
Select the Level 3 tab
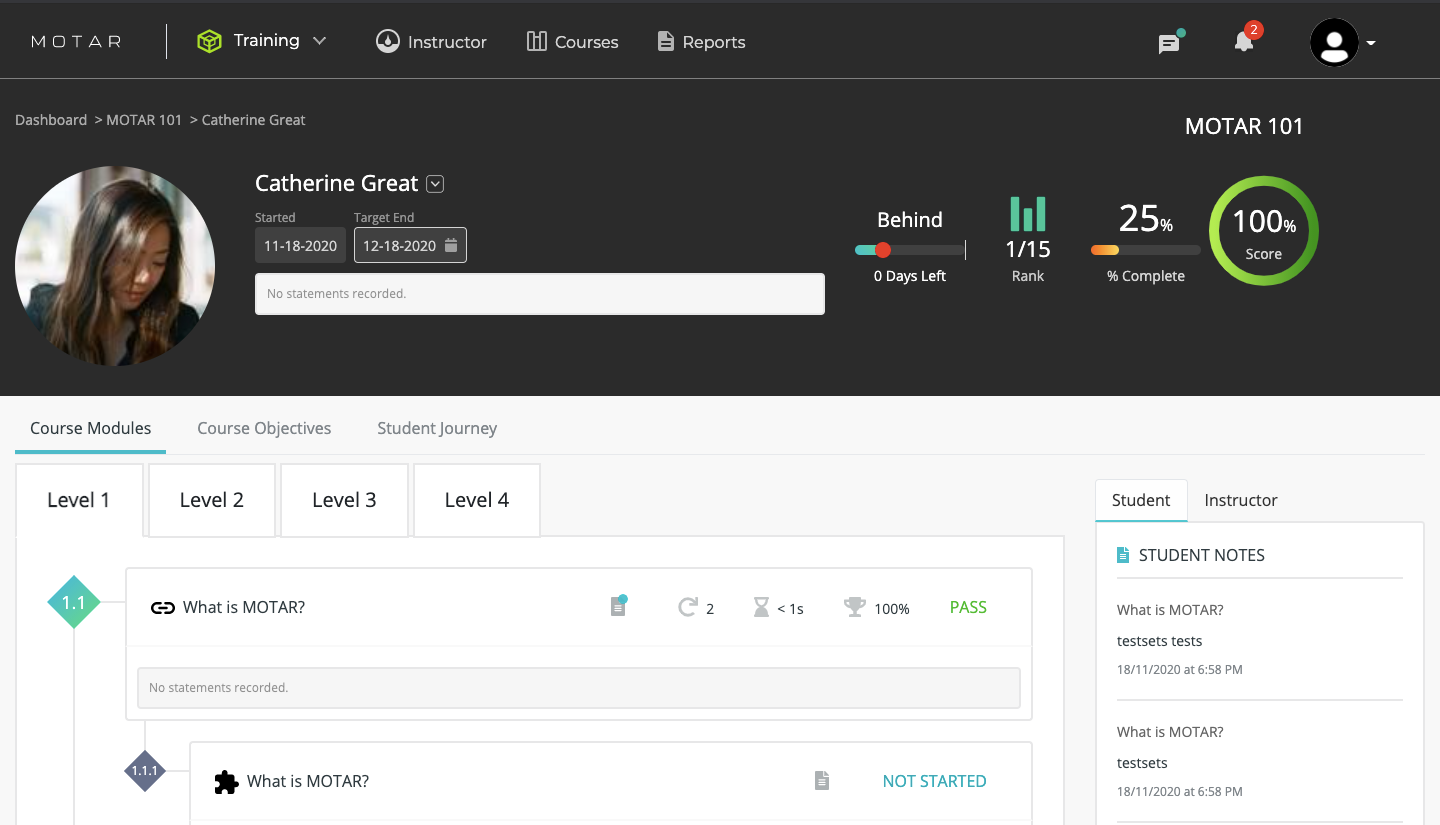point(344,500)
